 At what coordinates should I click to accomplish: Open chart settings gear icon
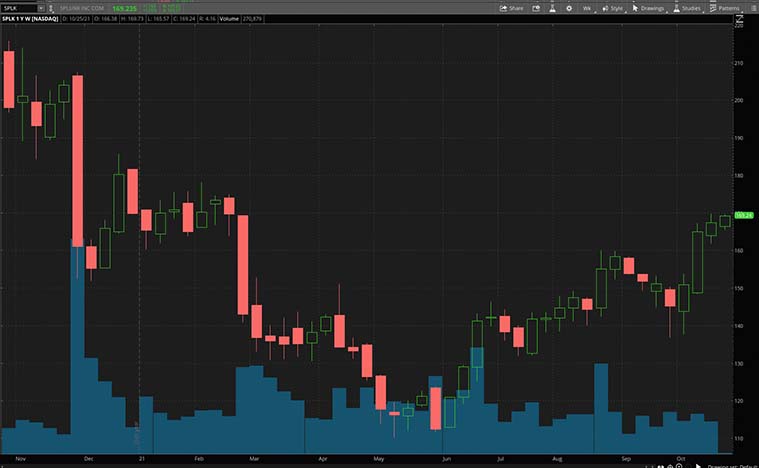point(569,8)
